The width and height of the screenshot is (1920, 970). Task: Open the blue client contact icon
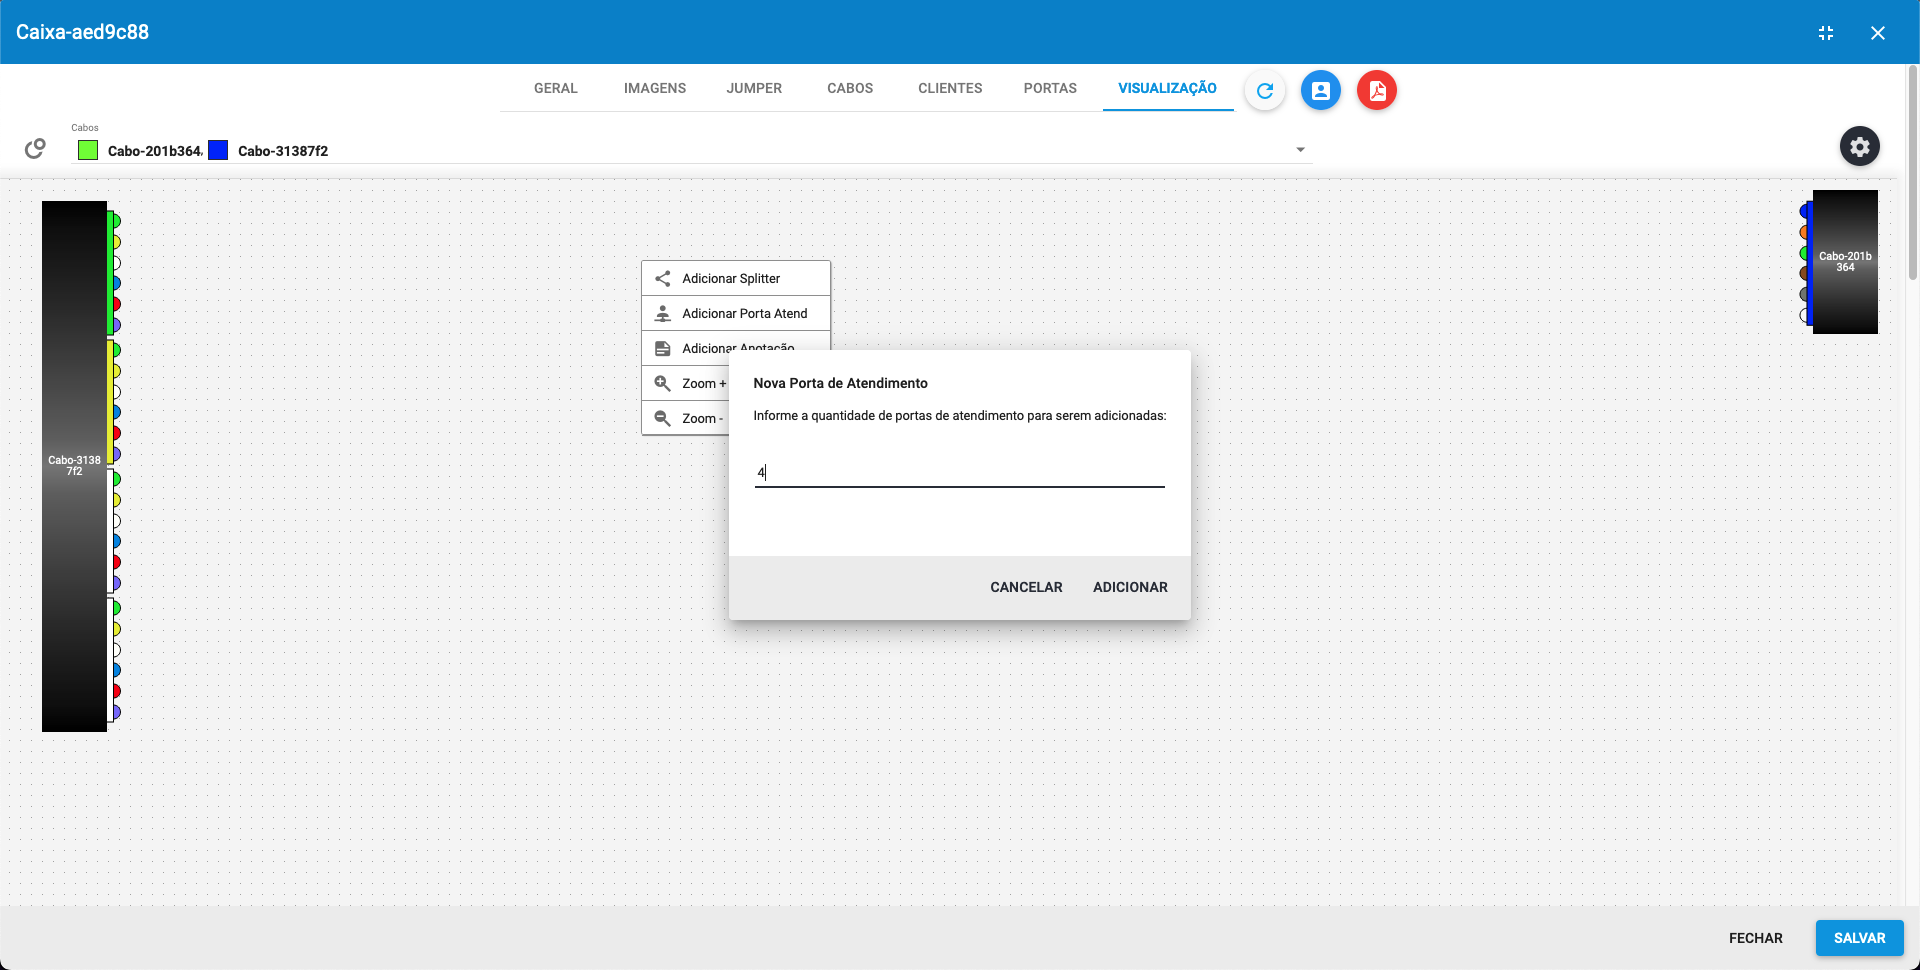point(1321,91)
